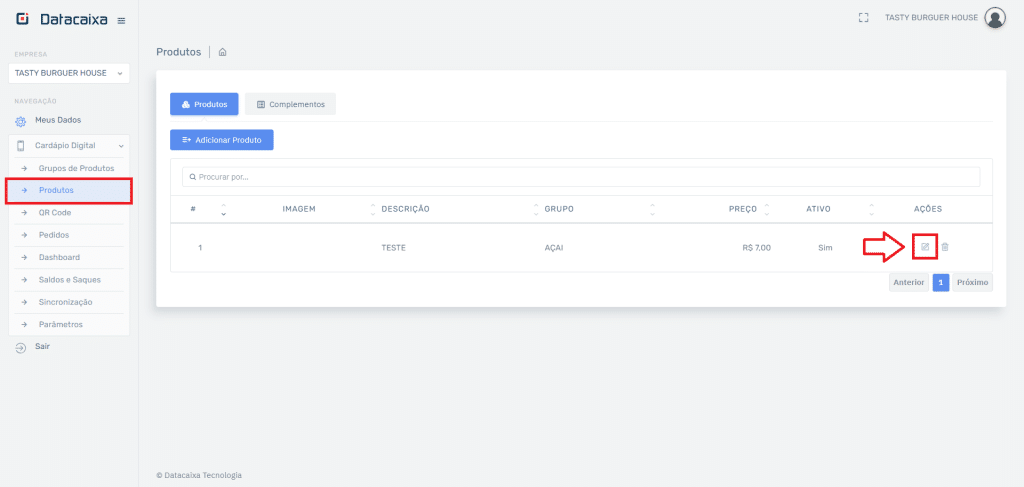
Task: Click the edit icon for product TESTE
Action: coord(925,247)
